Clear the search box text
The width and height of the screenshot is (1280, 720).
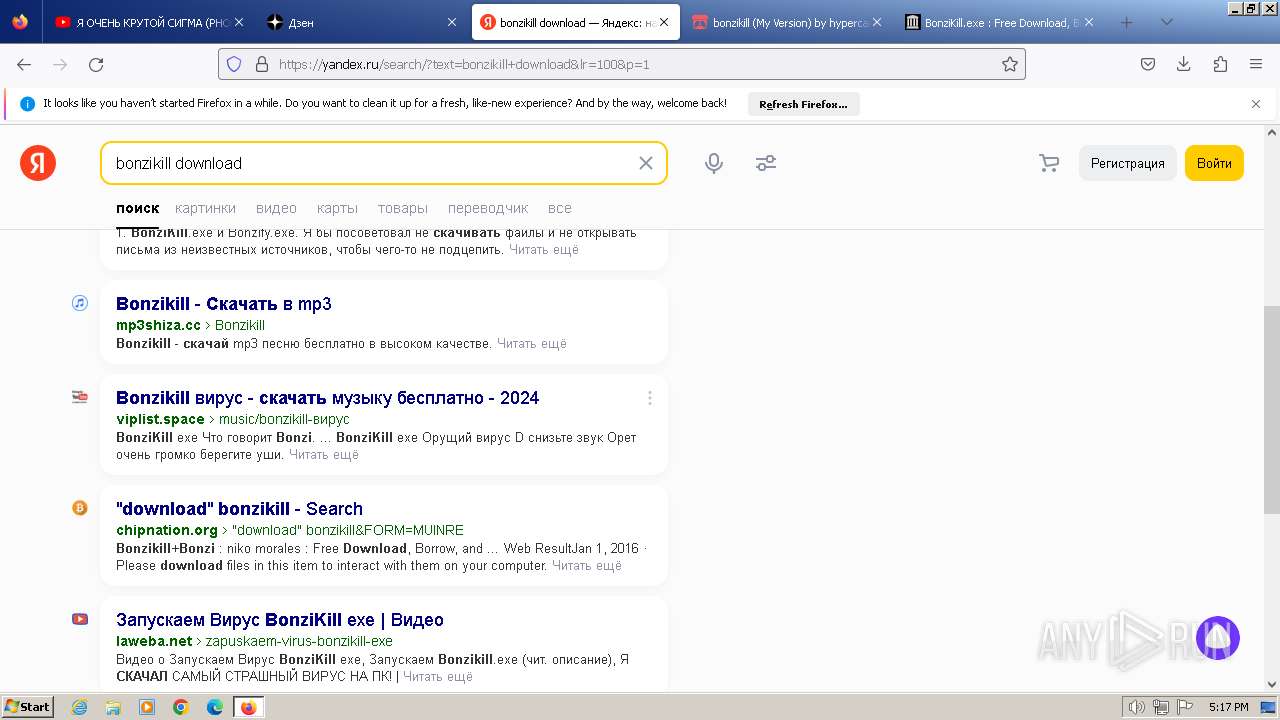[646, 163]
